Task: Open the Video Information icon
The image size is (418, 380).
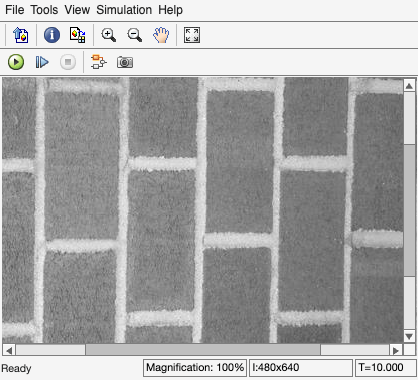Action: click(x=52, y=35)
